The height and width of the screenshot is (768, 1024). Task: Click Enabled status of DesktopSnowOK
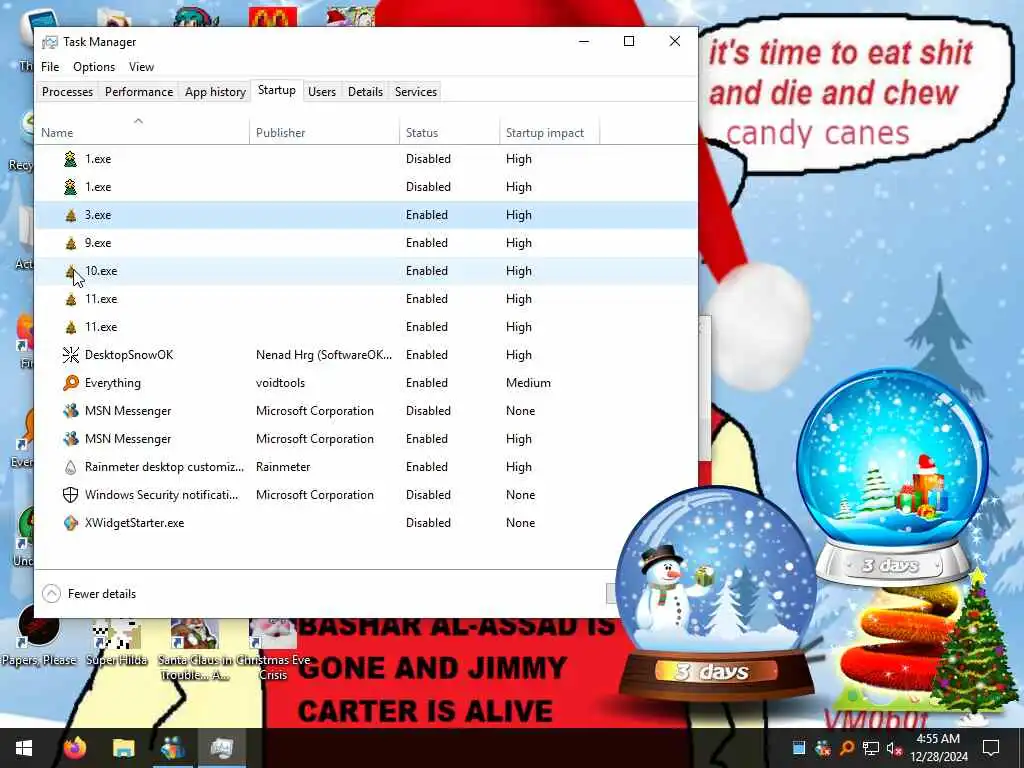point(426,355)
